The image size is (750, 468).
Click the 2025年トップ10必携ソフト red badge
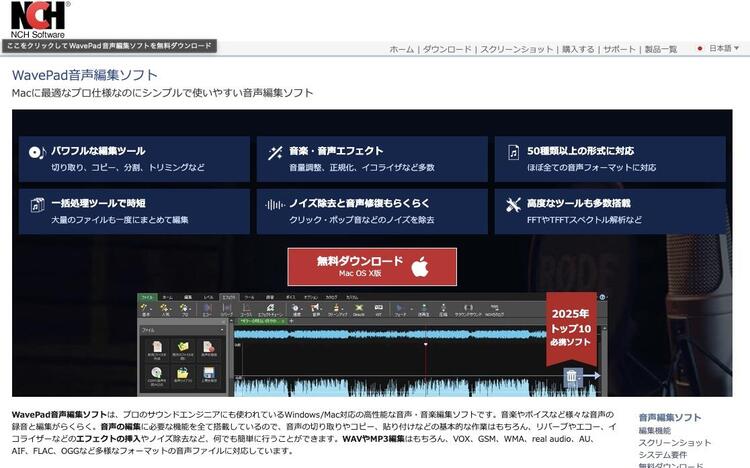(571, 328)
